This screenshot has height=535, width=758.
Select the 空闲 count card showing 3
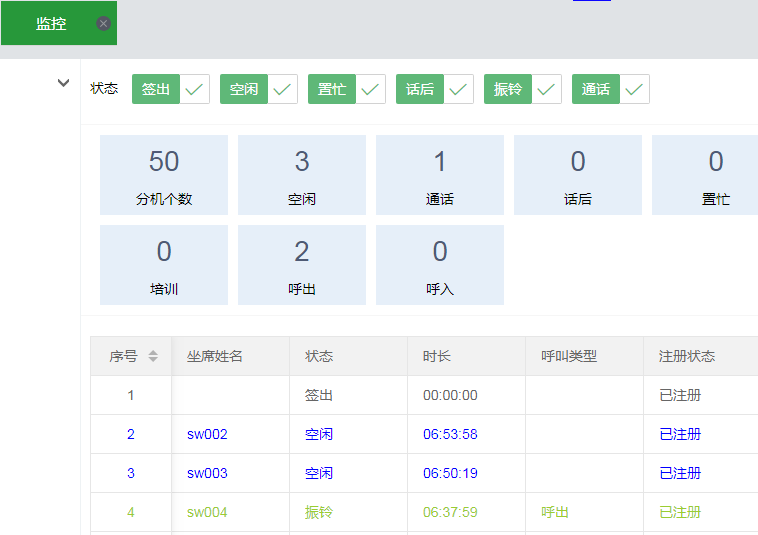pyautogui.click(x=302, y=175)
